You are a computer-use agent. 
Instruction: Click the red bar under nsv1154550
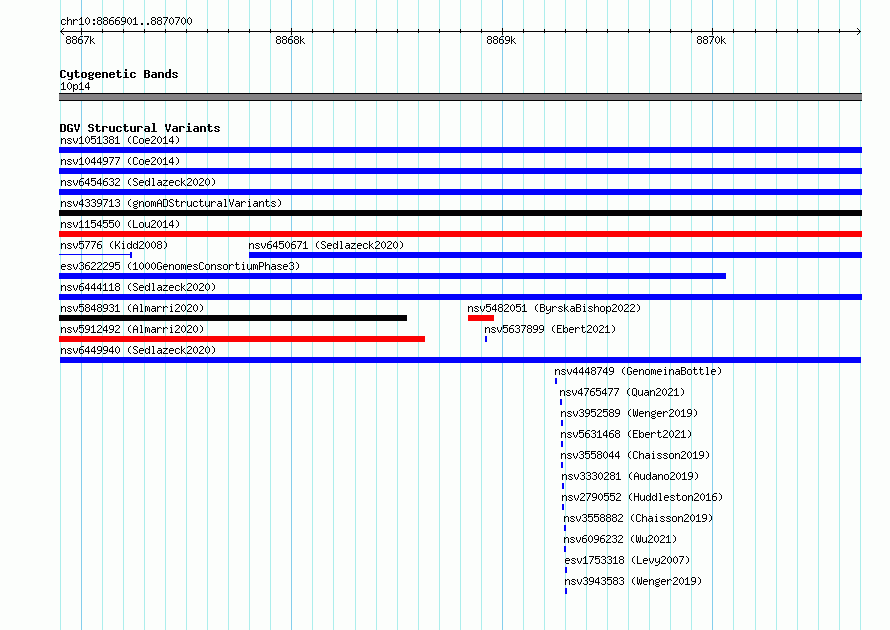[x=460, y=234]
